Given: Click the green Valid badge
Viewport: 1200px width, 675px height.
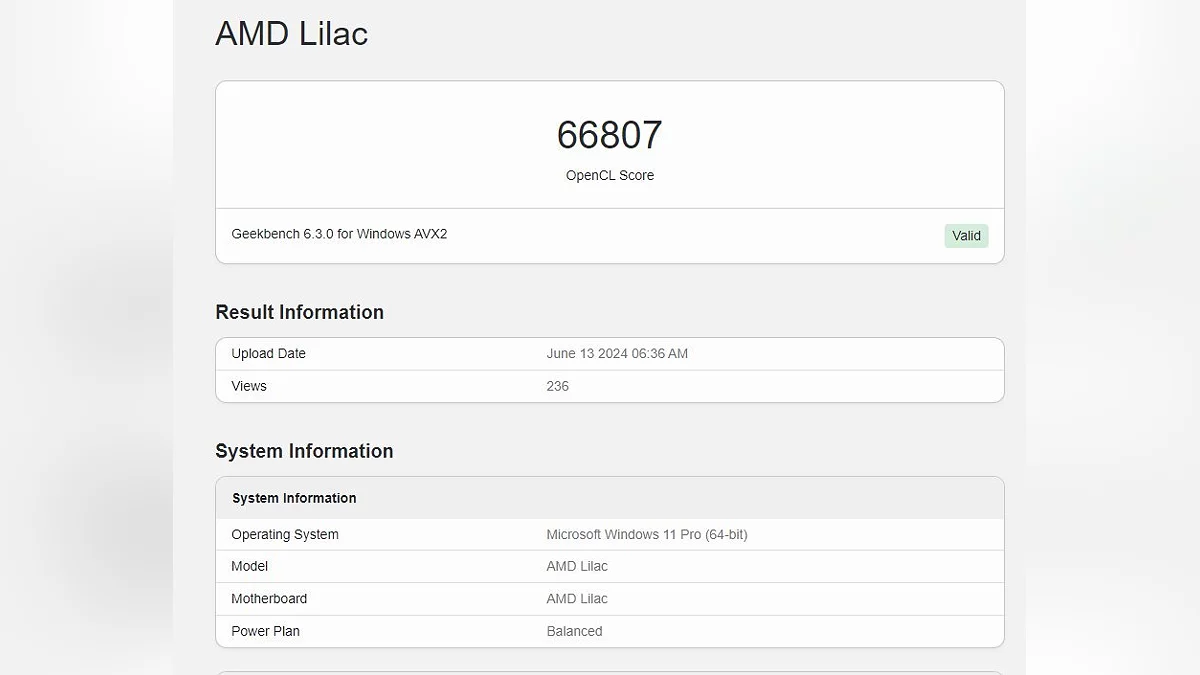Looking at the screenshot, I should coord(966,236).
